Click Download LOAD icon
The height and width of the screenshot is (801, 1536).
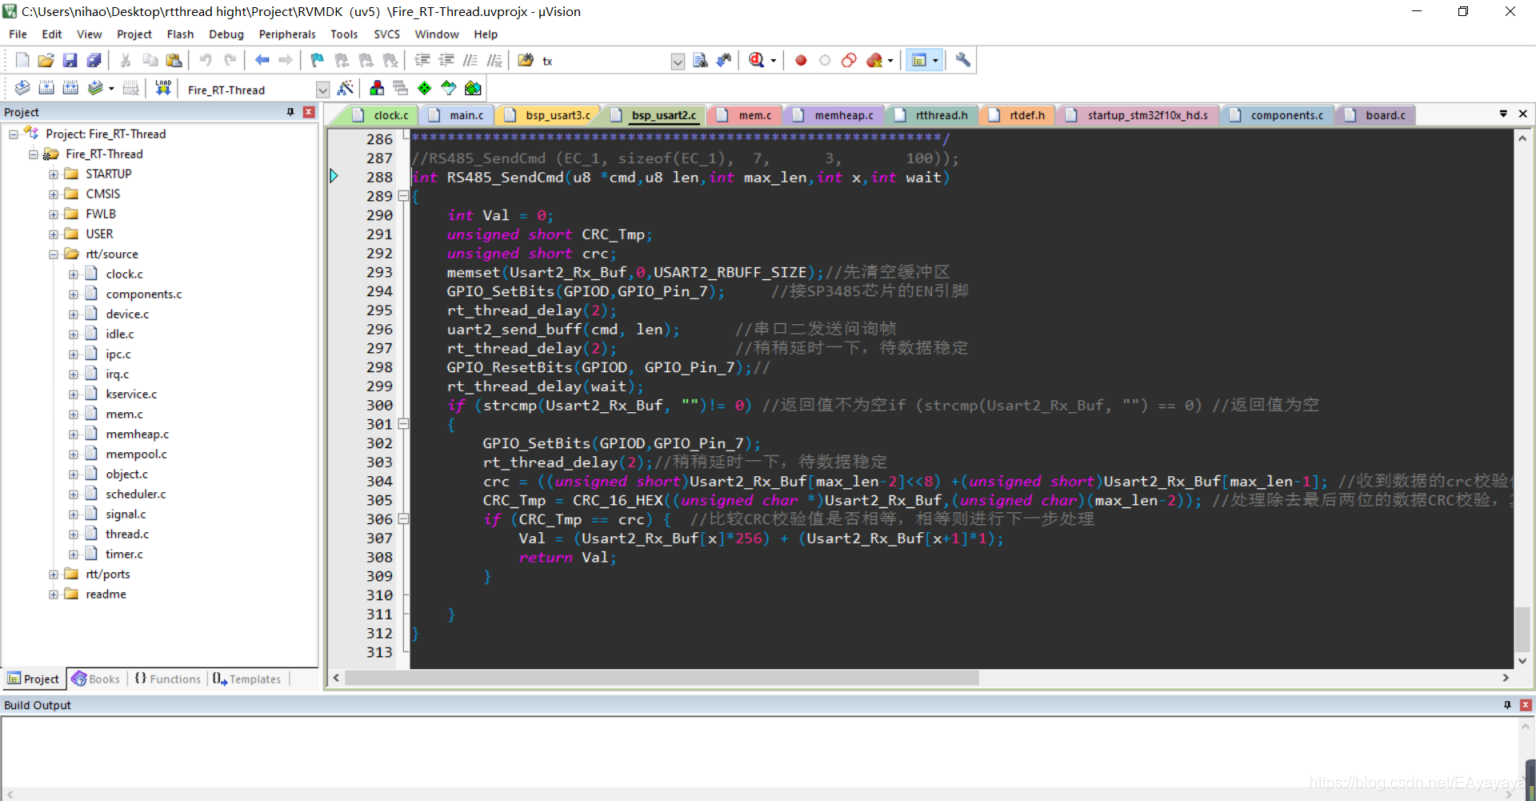pos(163,88)
